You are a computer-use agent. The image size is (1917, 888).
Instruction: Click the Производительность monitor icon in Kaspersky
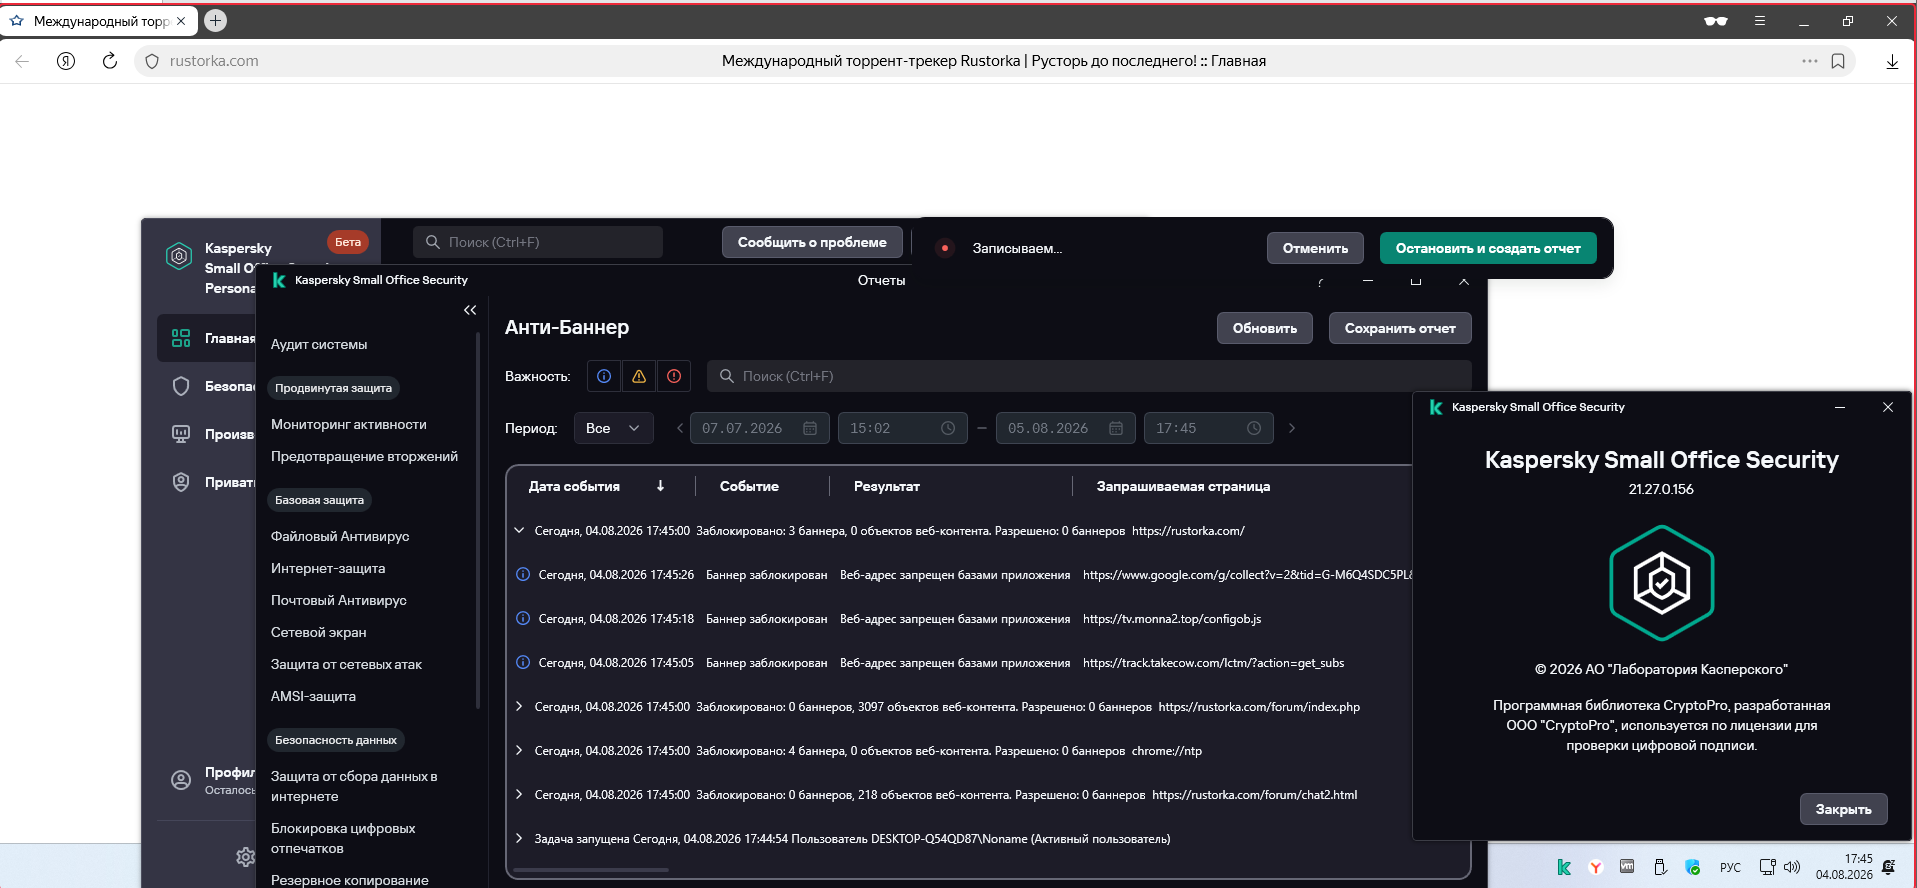(181, 434)
